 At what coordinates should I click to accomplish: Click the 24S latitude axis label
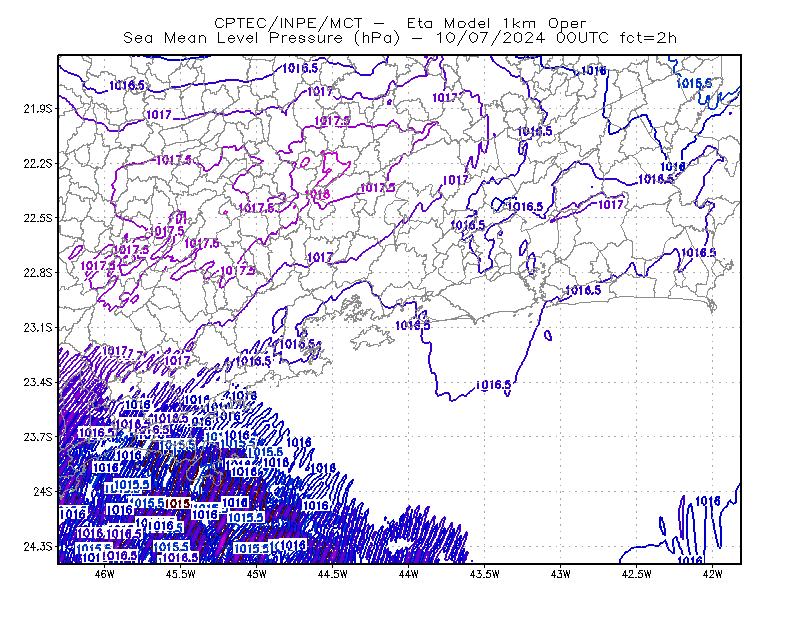(x=43, y=491)
